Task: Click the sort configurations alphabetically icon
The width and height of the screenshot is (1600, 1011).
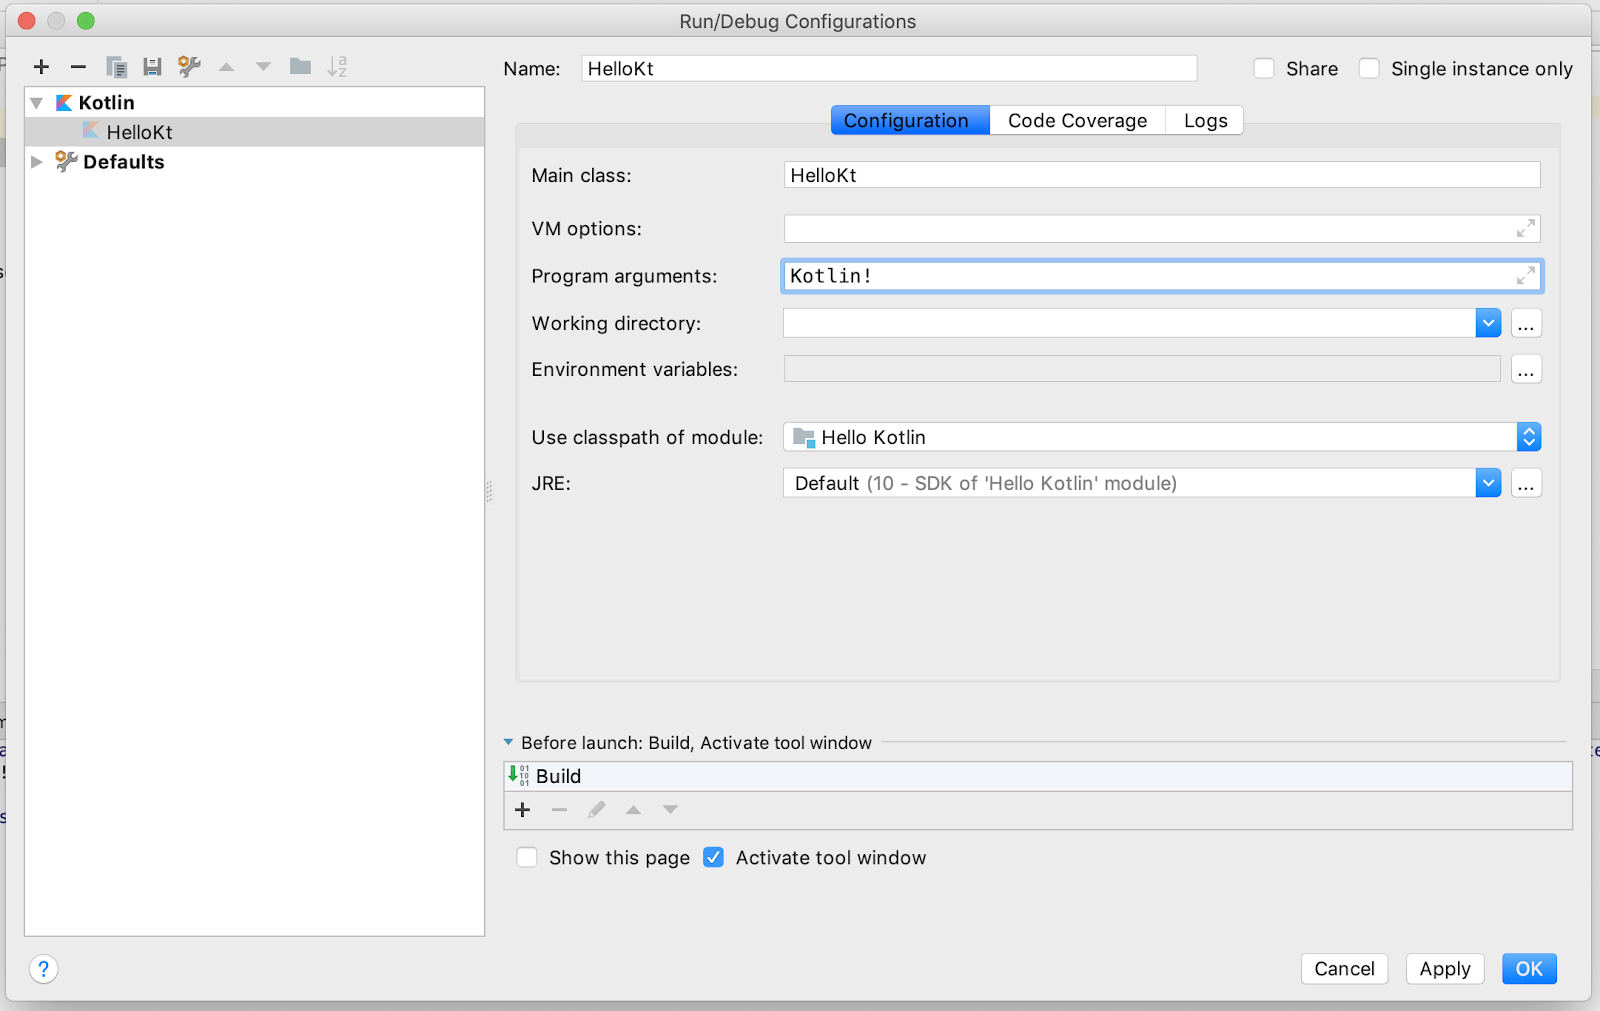Action: pyautogui.click(x=337, y=67)
